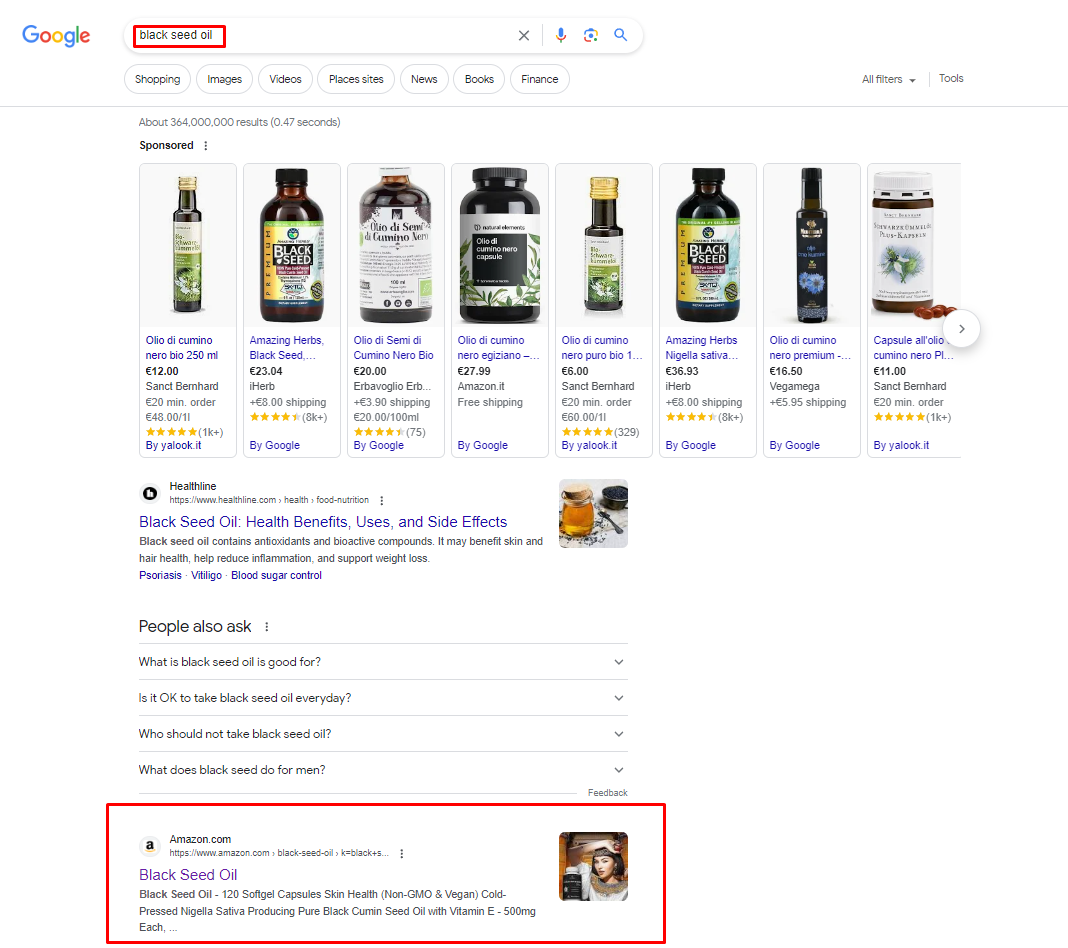Click "By Google" under Amazon.it €27.99 product
Screen dimensions: 1068x948
click(482, 445)
